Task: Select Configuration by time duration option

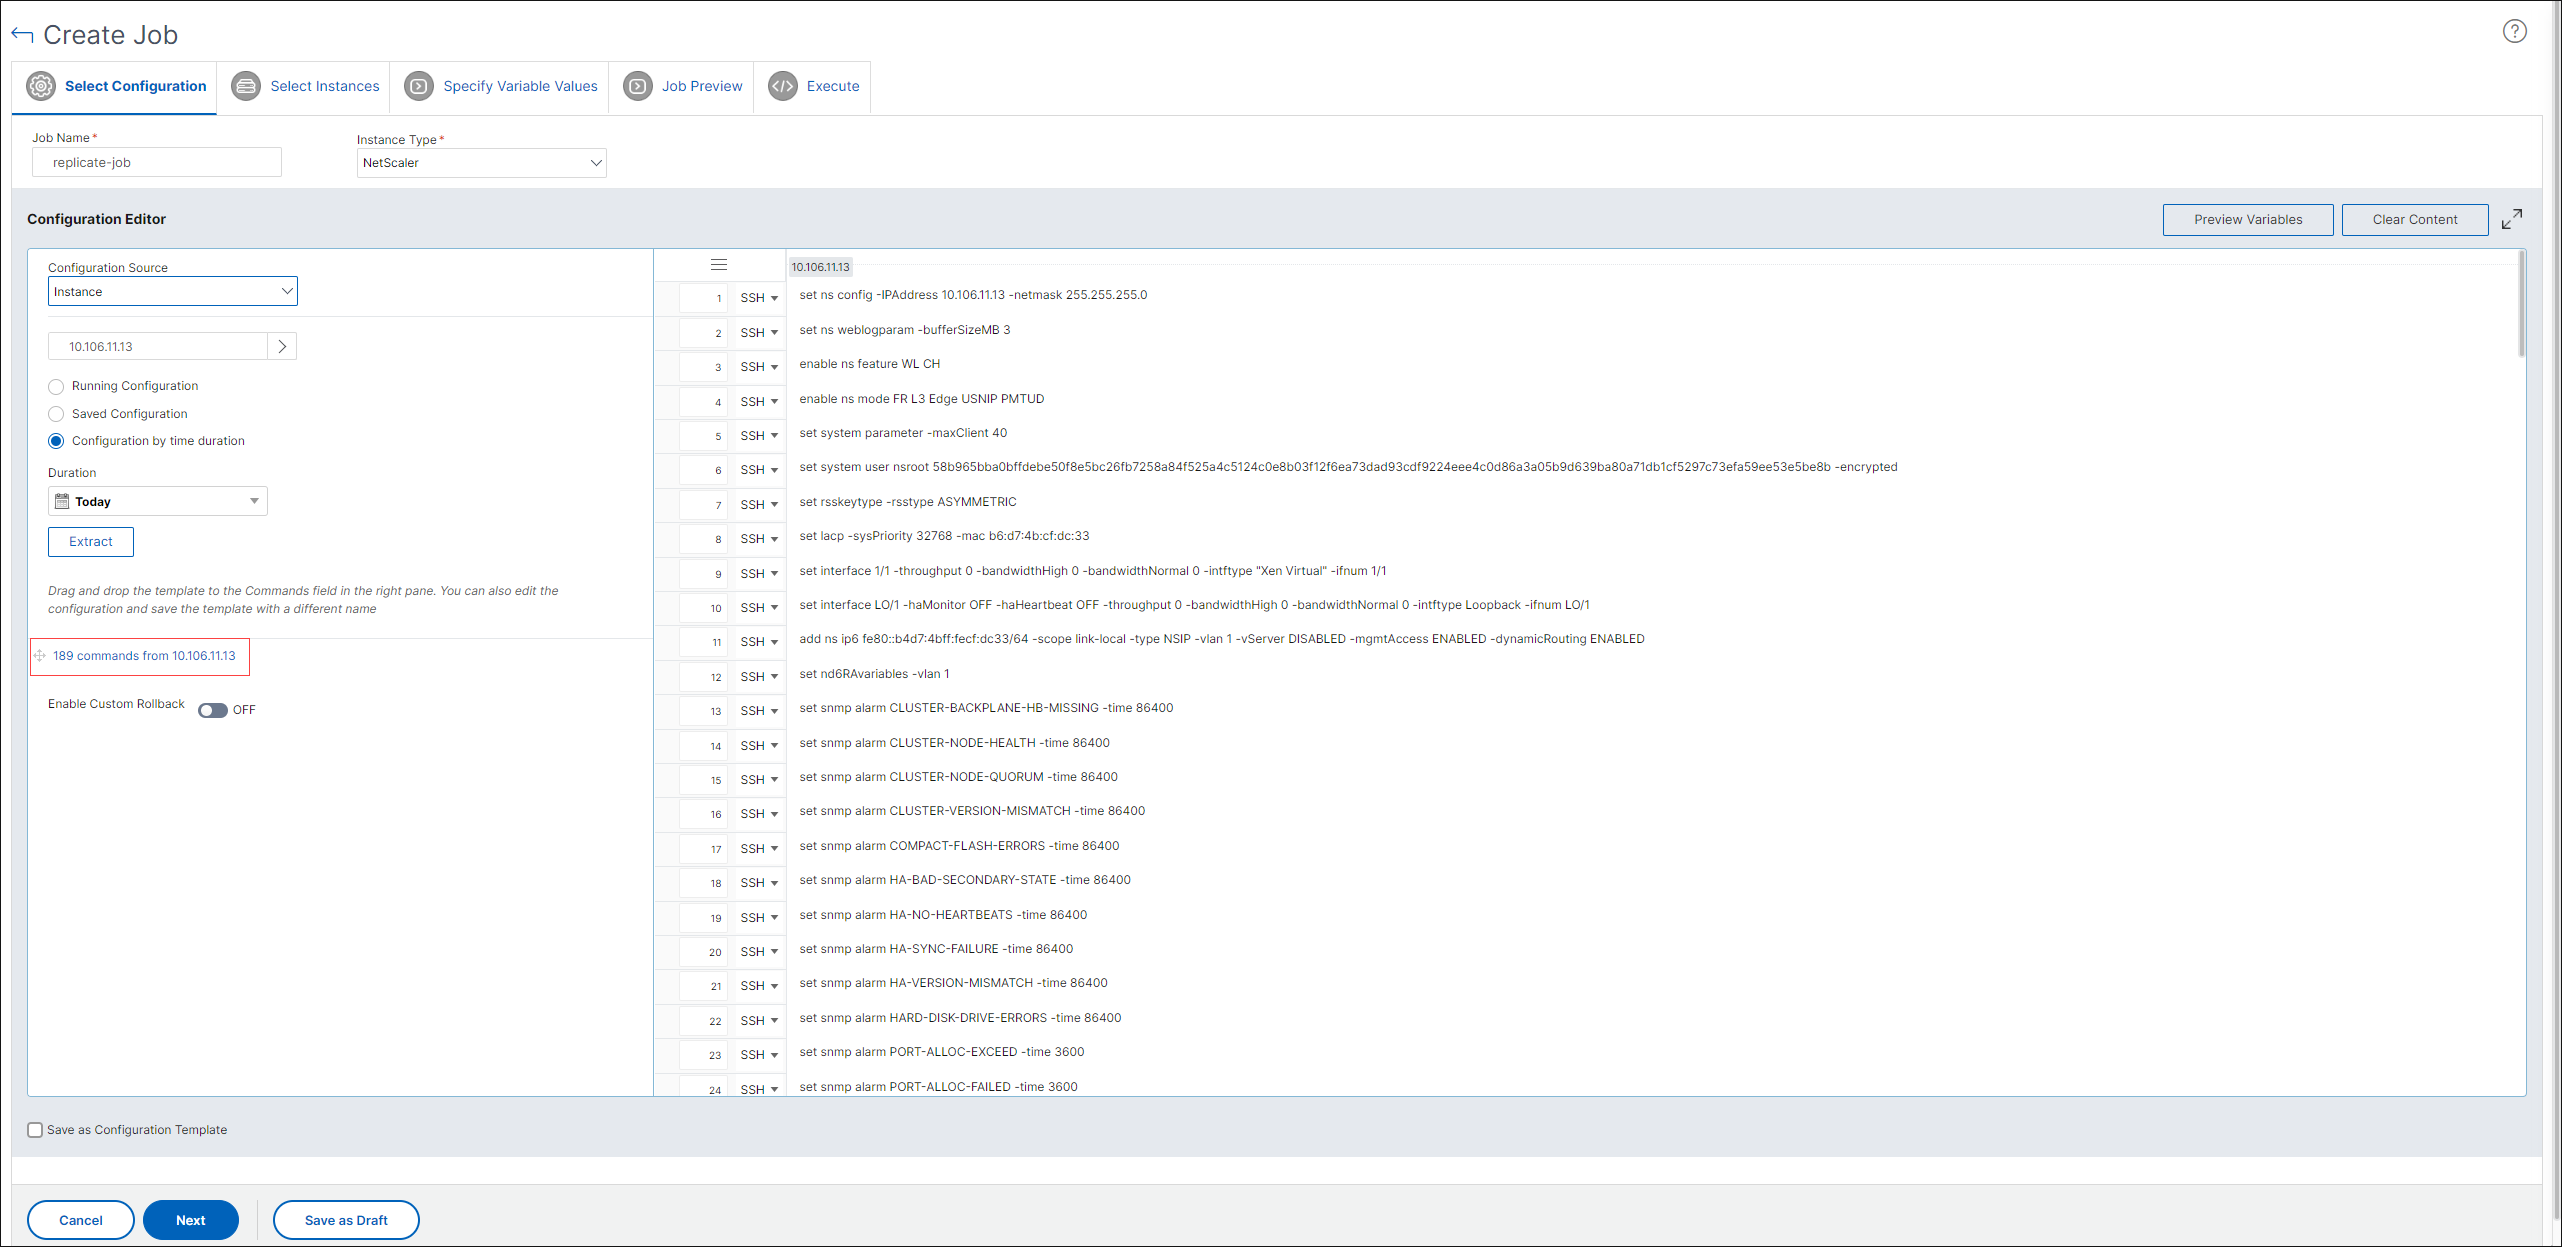Action: click(56, 441)
